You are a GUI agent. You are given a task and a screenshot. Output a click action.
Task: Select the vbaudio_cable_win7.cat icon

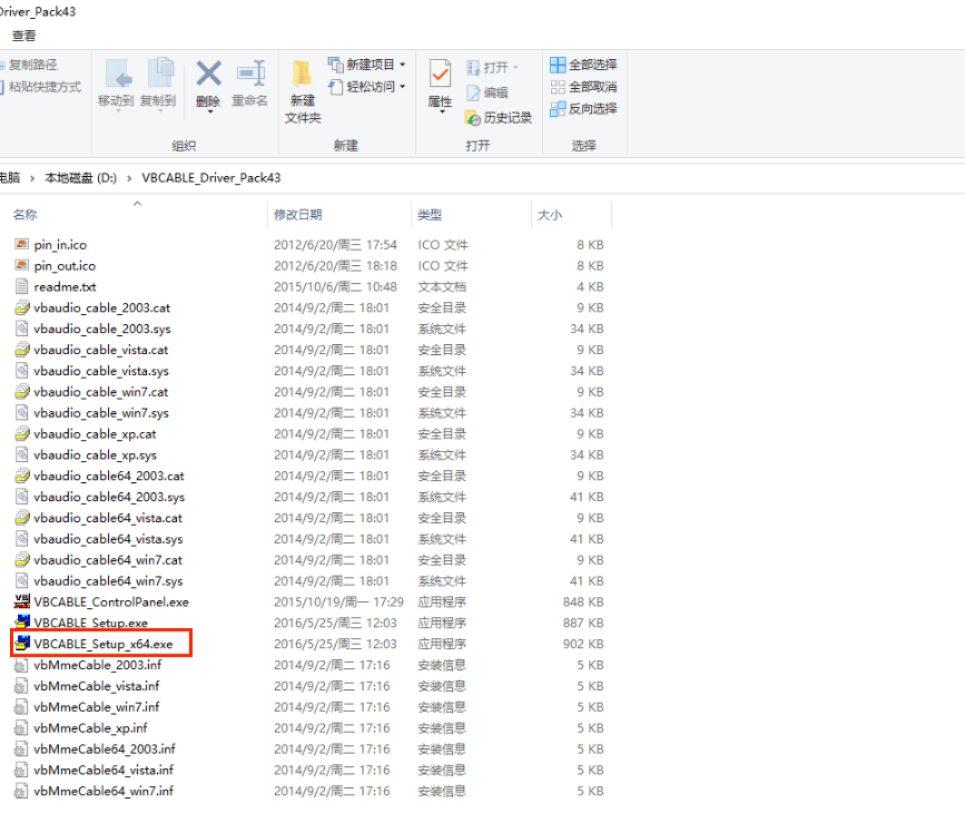point(22,391)
